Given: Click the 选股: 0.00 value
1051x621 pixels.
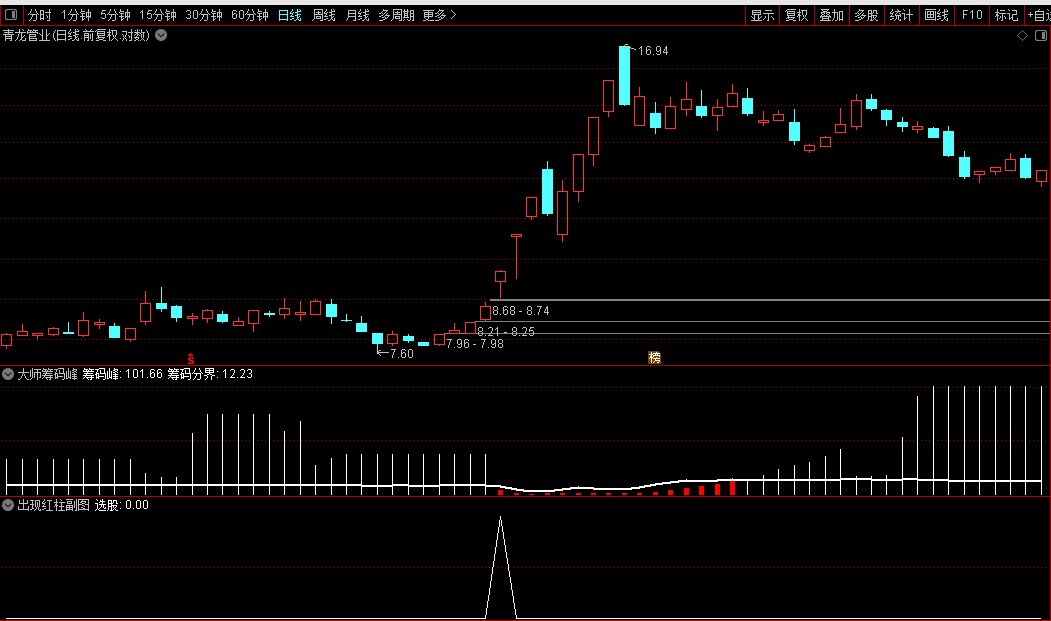Looking at the screenshot, I should click(121, 506).
